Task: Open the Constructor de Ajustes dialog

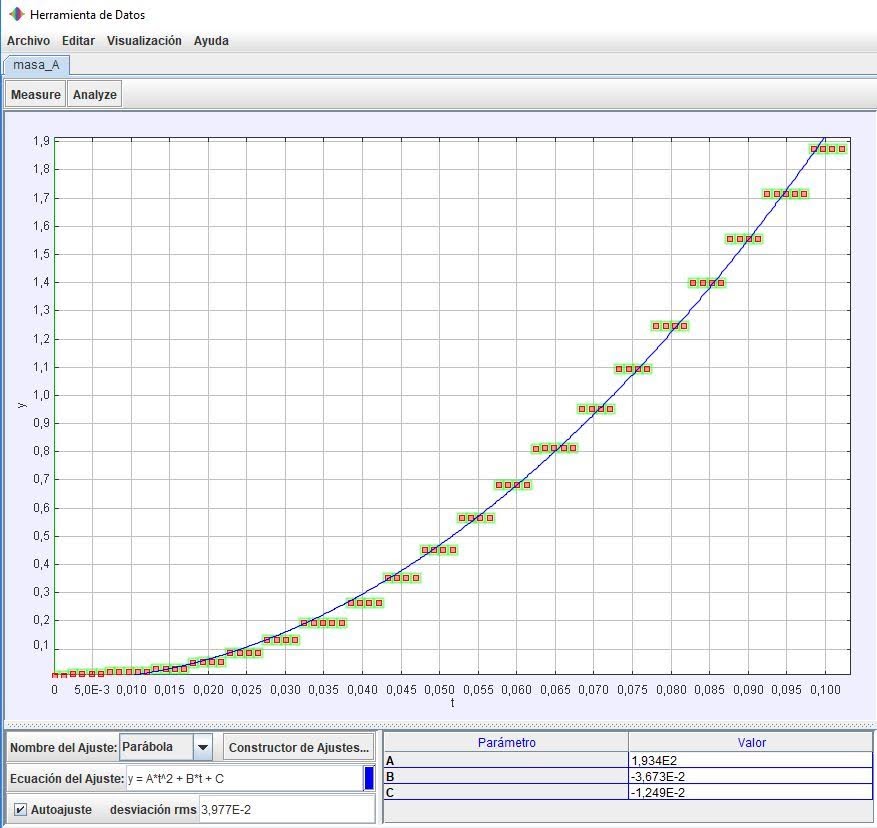Action: [x=298, y=747]
